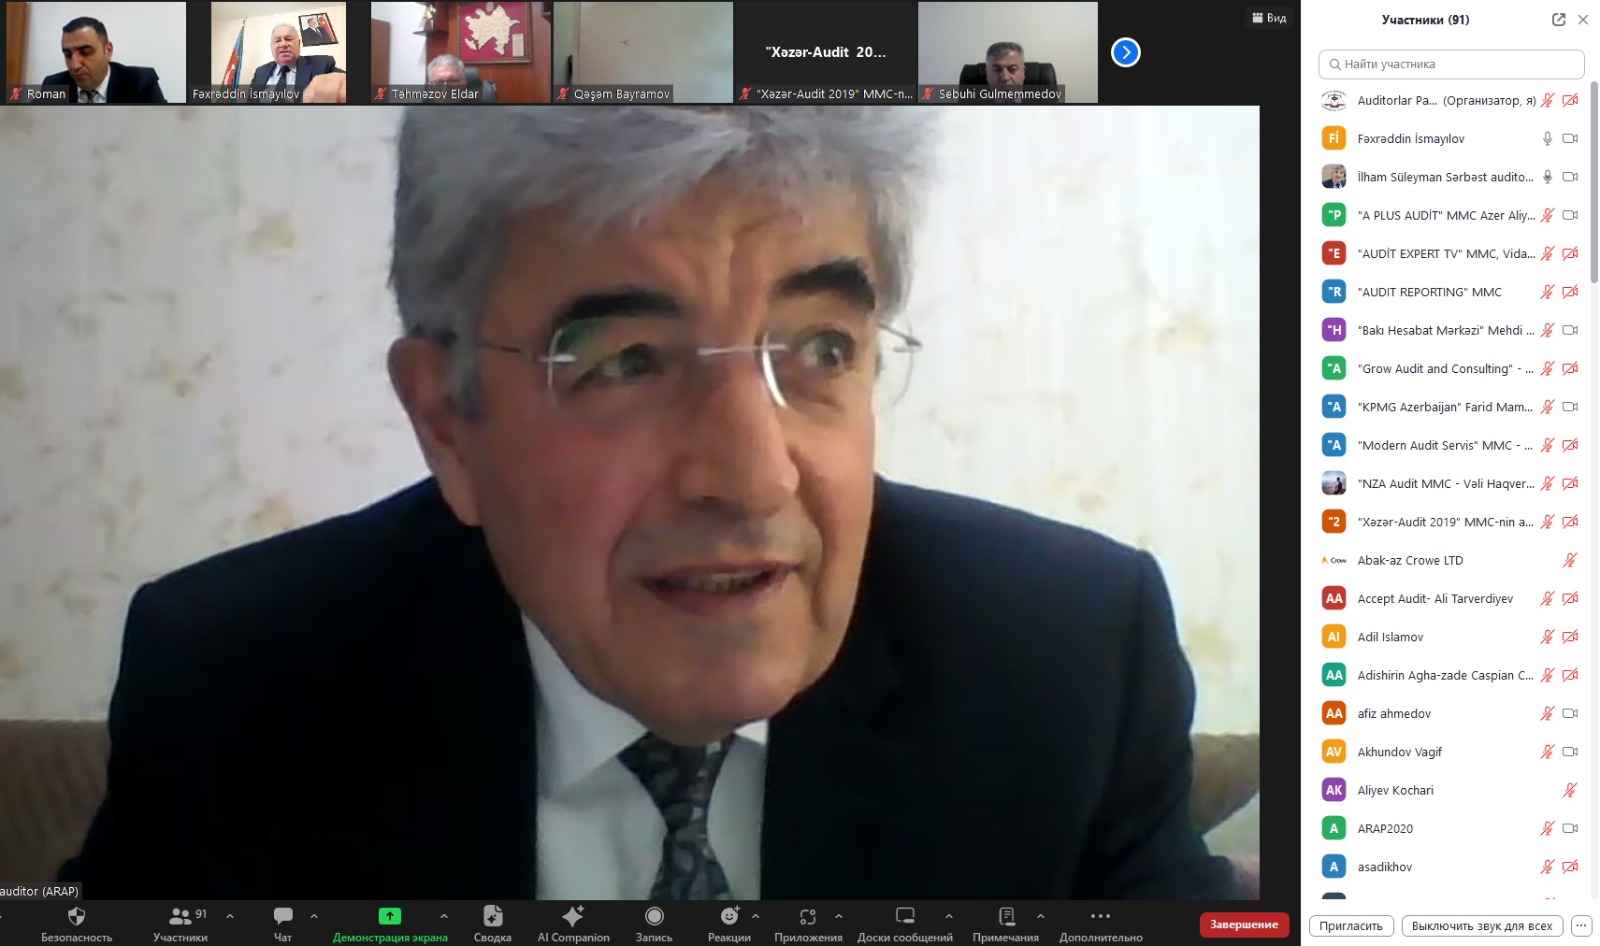
Task: Open the Сводка summary icon
Action: click(492, 917)
